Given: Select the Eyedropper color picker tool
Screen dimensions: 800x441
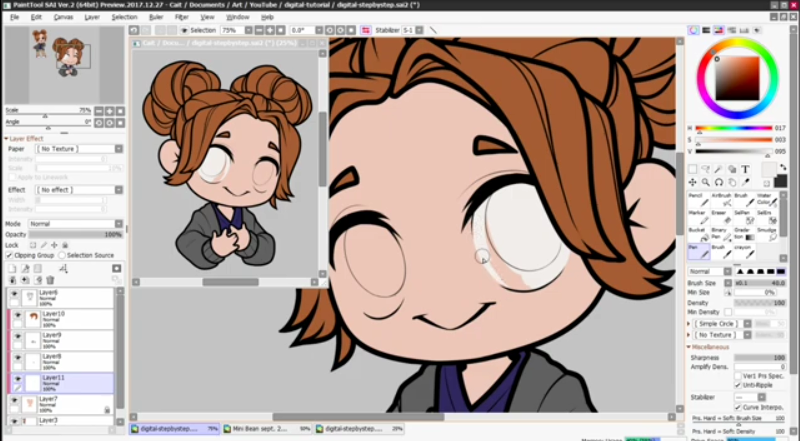Looking at the screenshot, I should [x=745, y=182].
